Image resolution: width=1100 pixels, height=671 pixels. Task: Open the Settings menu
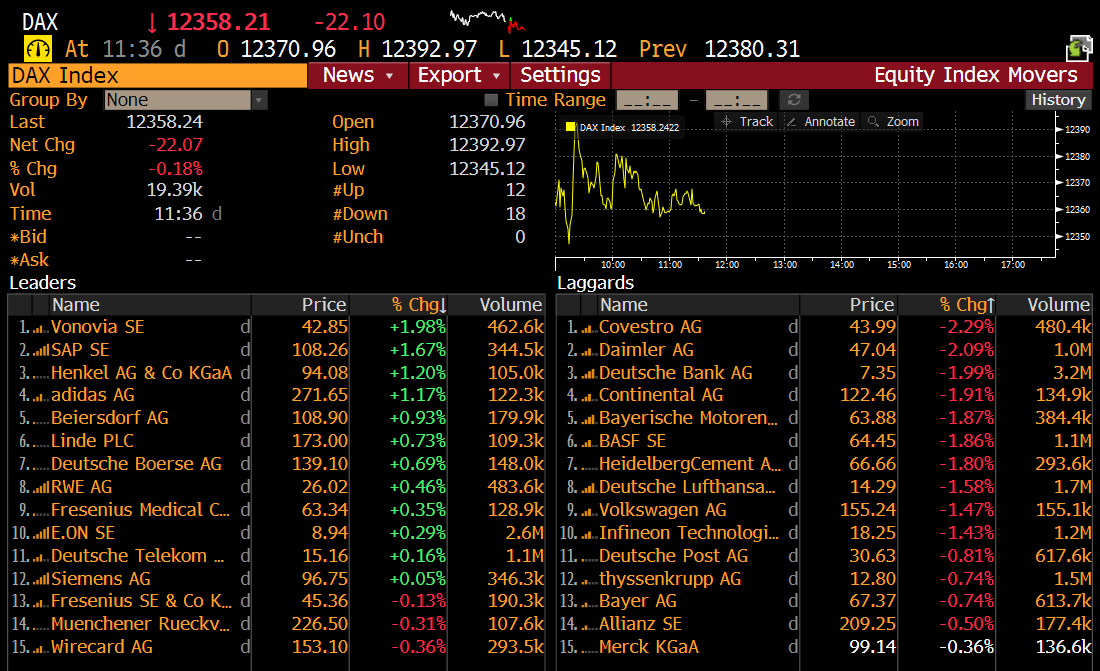tap(560, 75)
